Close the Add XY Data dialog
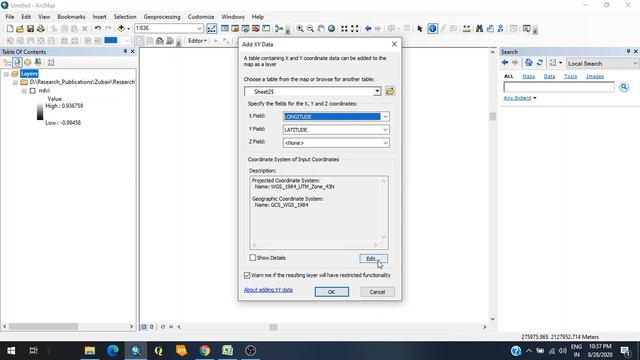This screenshot has width=640, height=360. [394, 44]
